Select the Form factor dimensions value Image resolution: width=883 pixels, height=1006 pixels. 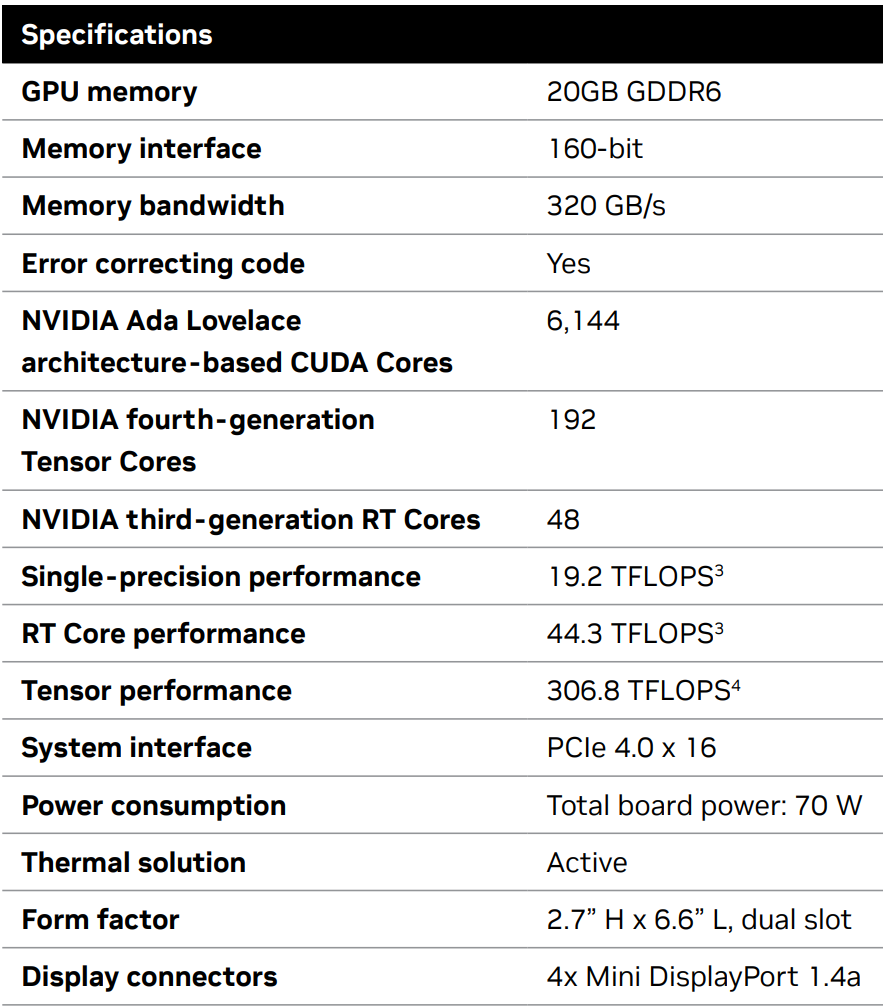(x=699, y=920)
